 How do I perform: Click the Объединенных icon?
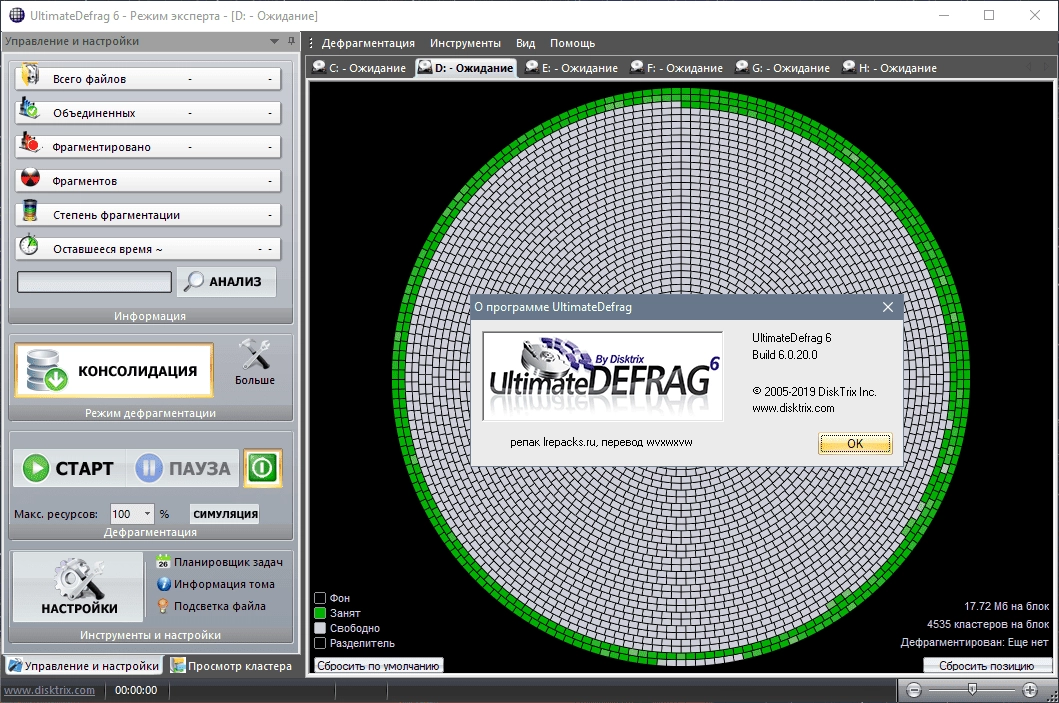[x=29, y=108]
